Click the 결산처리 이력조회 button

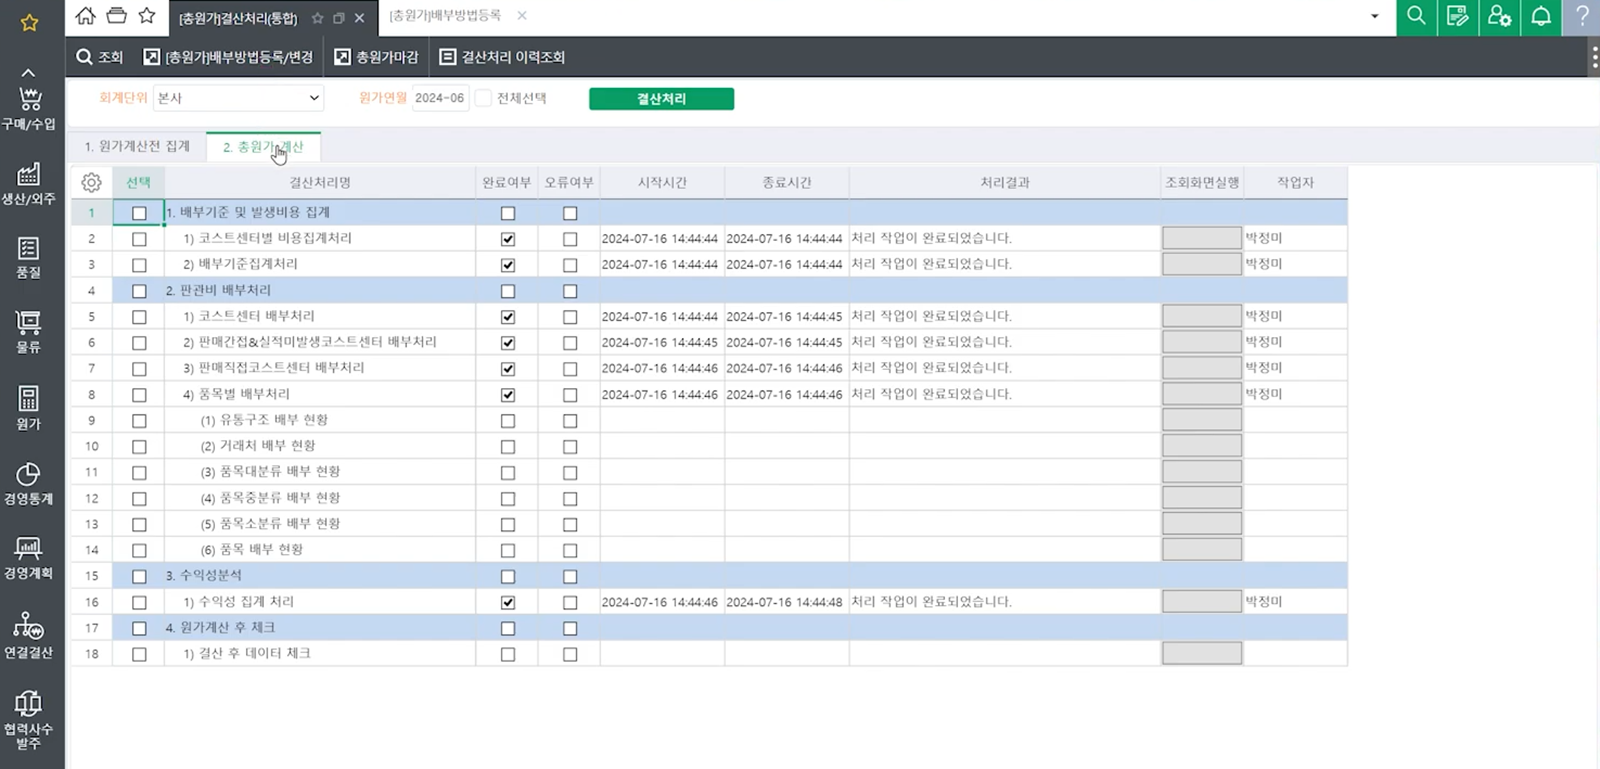tap(503, 57)
